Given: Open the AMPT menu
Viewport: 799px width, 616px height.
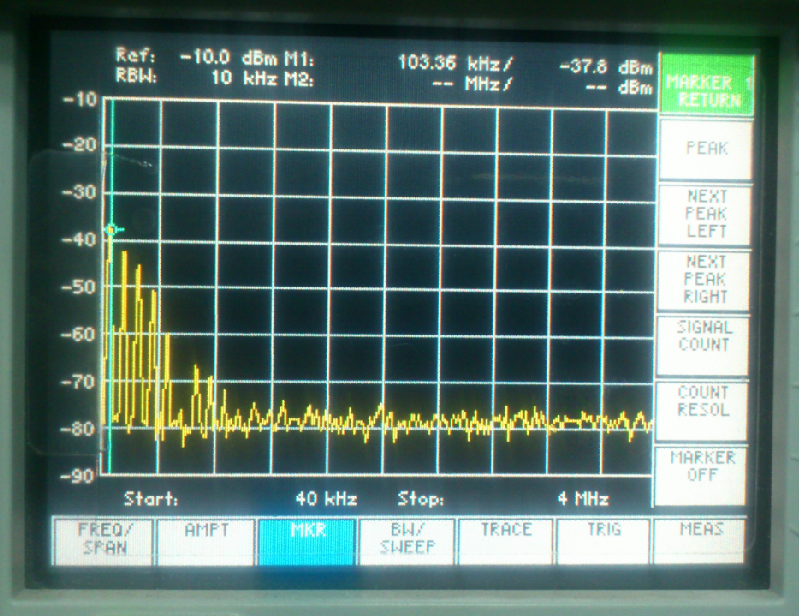Looking at the screenshot, I should [x=206, y=540].
